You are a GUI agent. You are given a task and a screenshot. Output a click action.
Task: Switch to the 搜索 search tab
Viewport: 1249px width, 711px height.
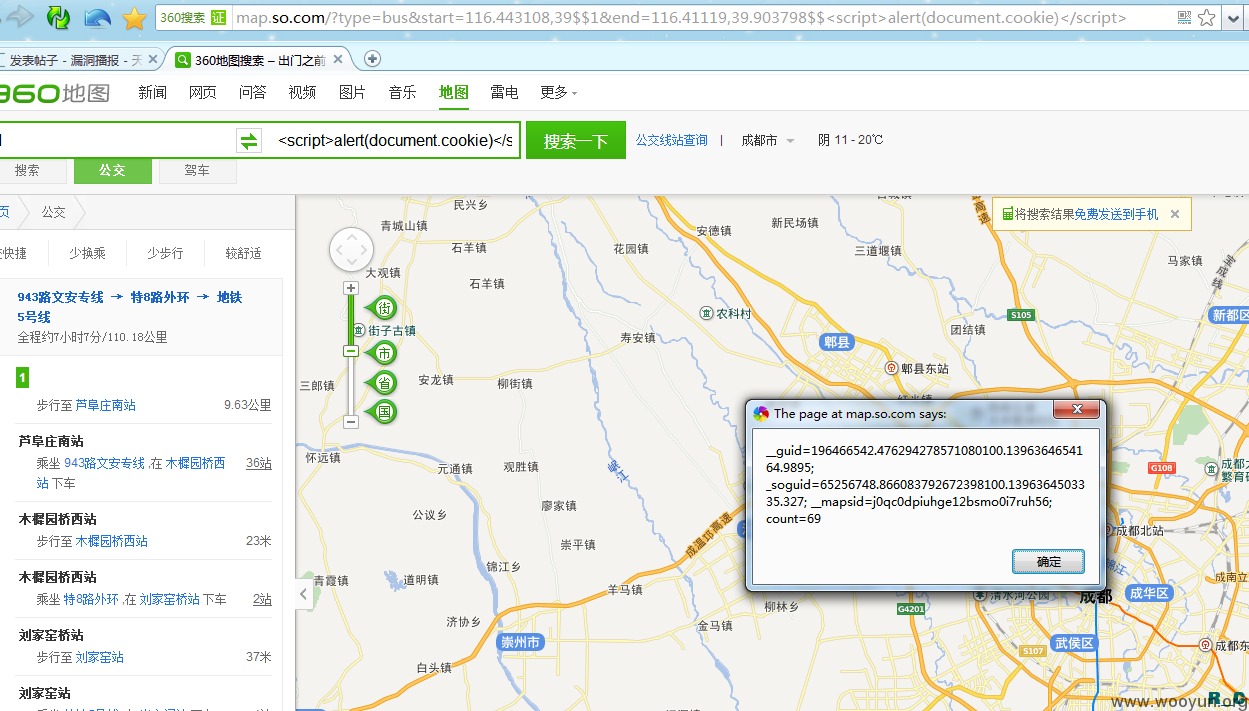click(x=28, y=171)
